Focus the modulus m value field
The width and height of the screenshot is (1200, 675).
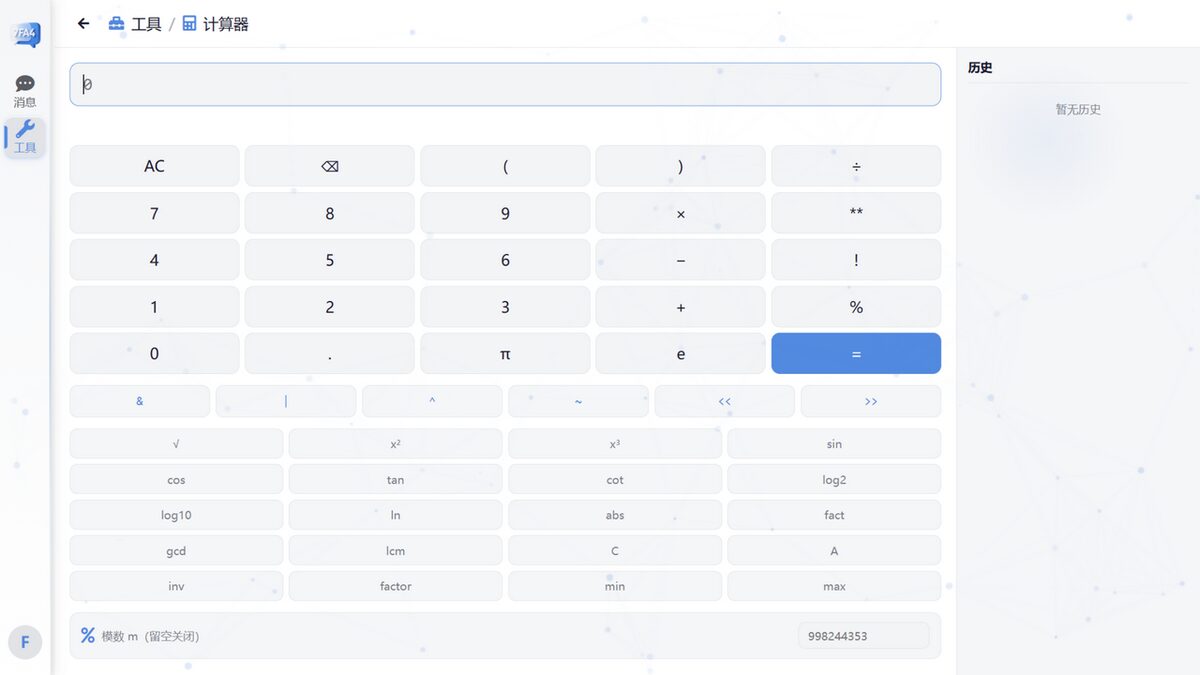tap(864, 635)
